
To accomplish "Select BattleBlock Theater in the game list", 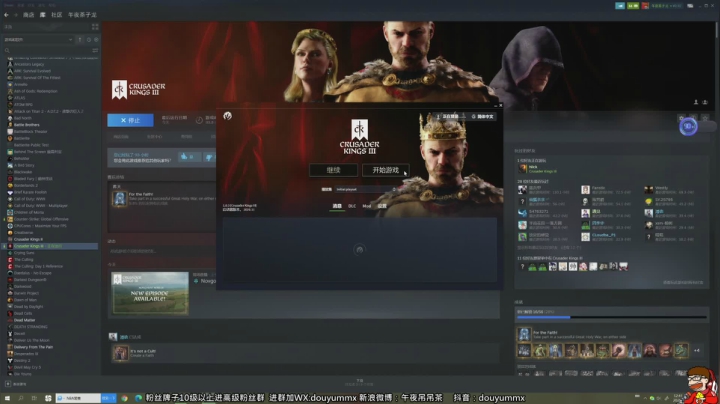I will click(x=30, y=131).
